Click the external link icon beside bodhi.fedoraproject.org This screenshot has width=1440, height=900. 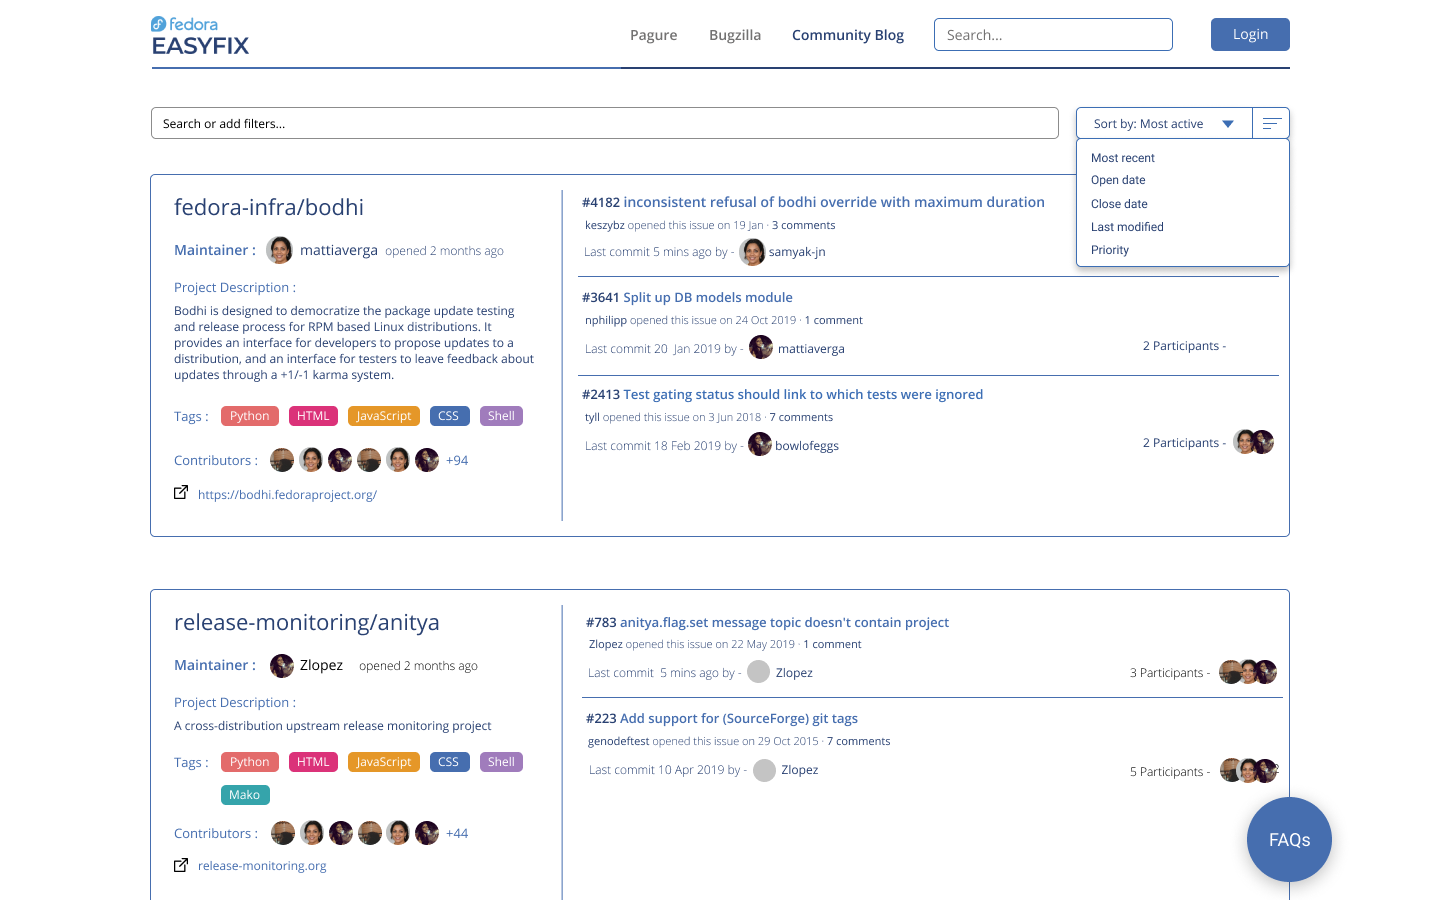pos(181,492)
